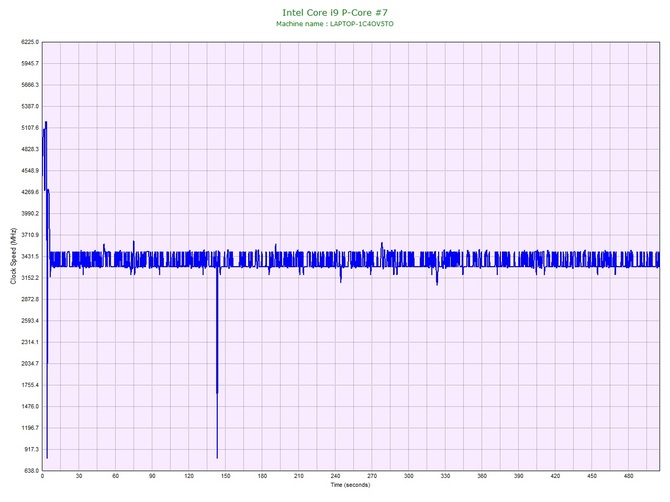Click the 1476.0 y-axis value
Image resolution: width=670 pixels, height=502 pixels.
(x=30, y=406)
